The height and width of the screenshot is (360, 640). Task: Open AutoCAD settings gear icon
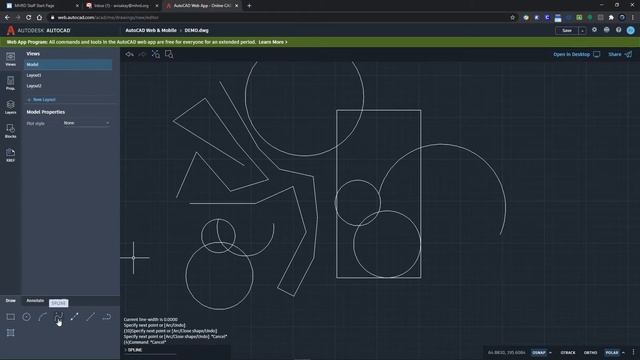click(x=594, y=30)
